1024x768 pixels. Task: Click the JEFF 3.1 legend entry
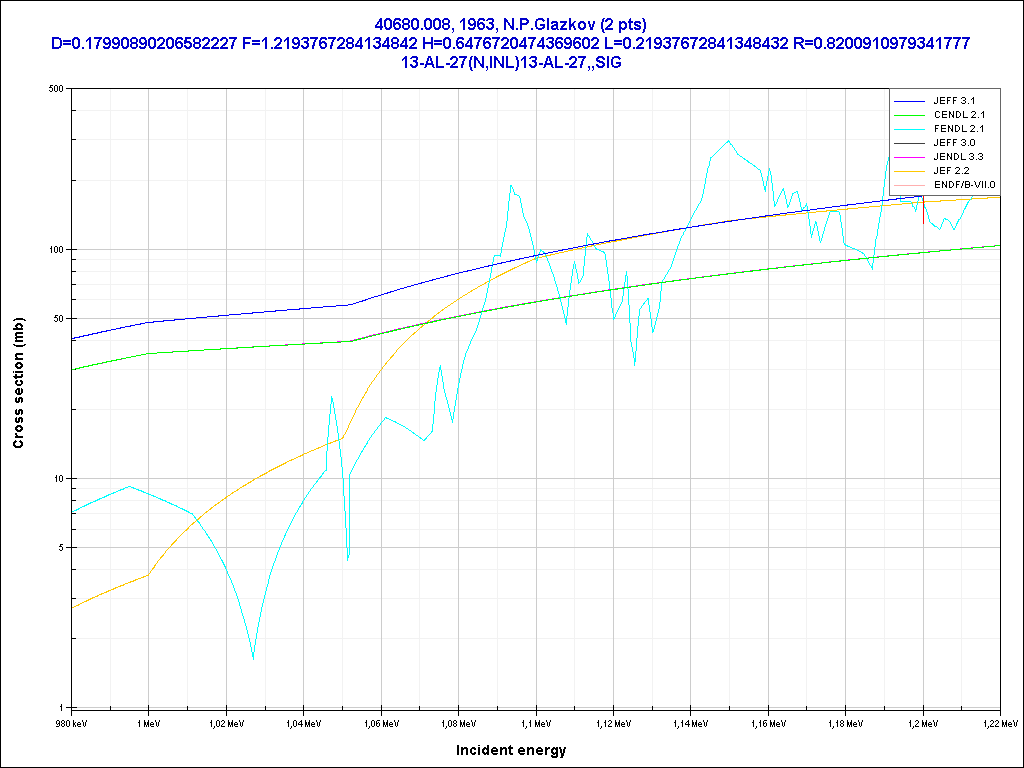coord(953,101)
